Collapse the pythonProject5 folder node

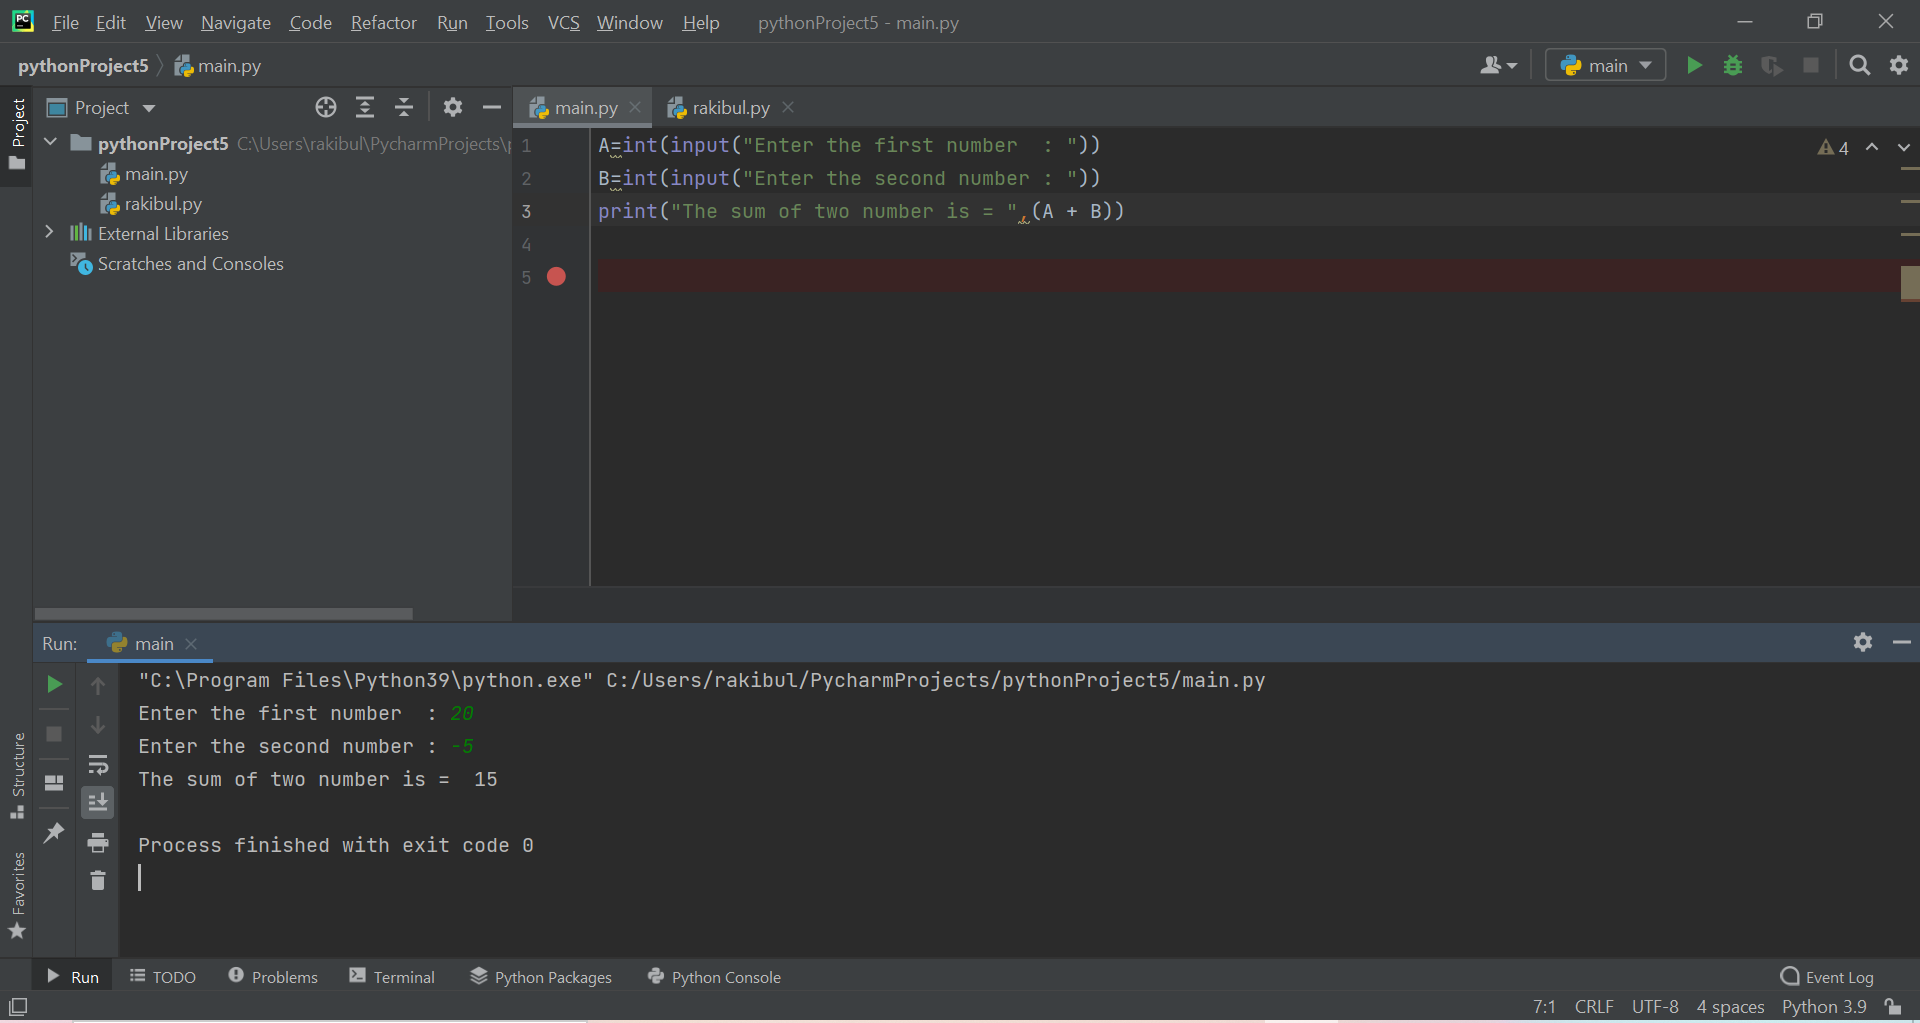click(50, 143)
